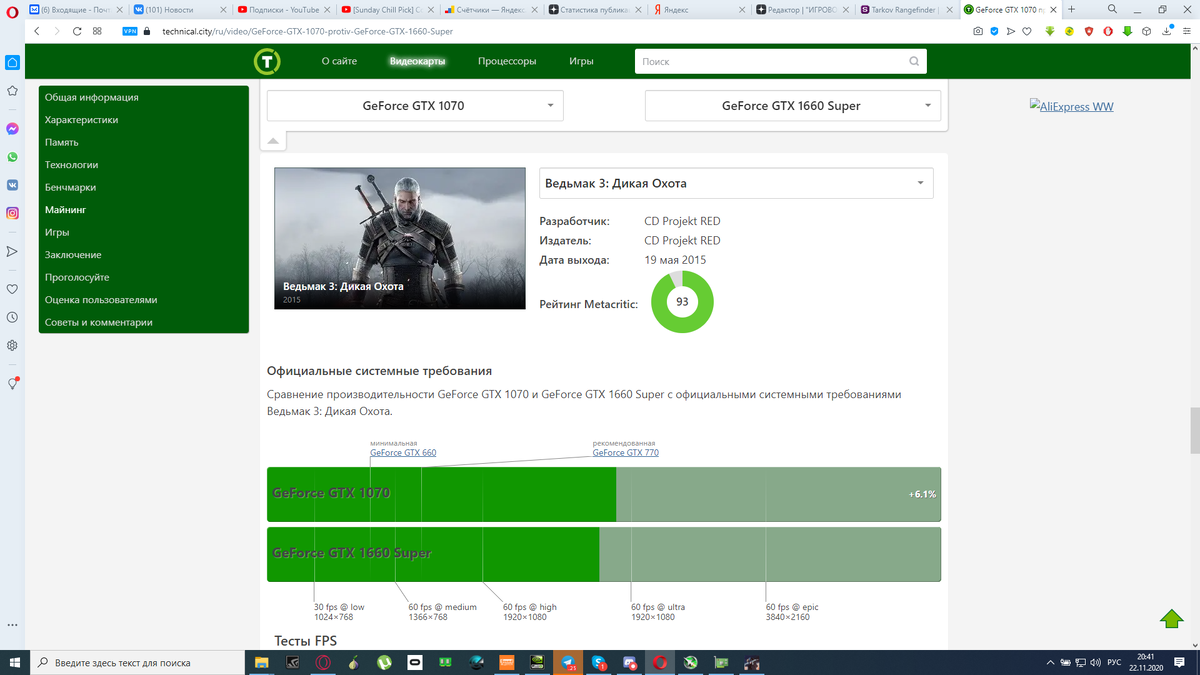Screen dimensions: 1200x675
Task: Open the Игры navigation item
Action: point(581,61)
